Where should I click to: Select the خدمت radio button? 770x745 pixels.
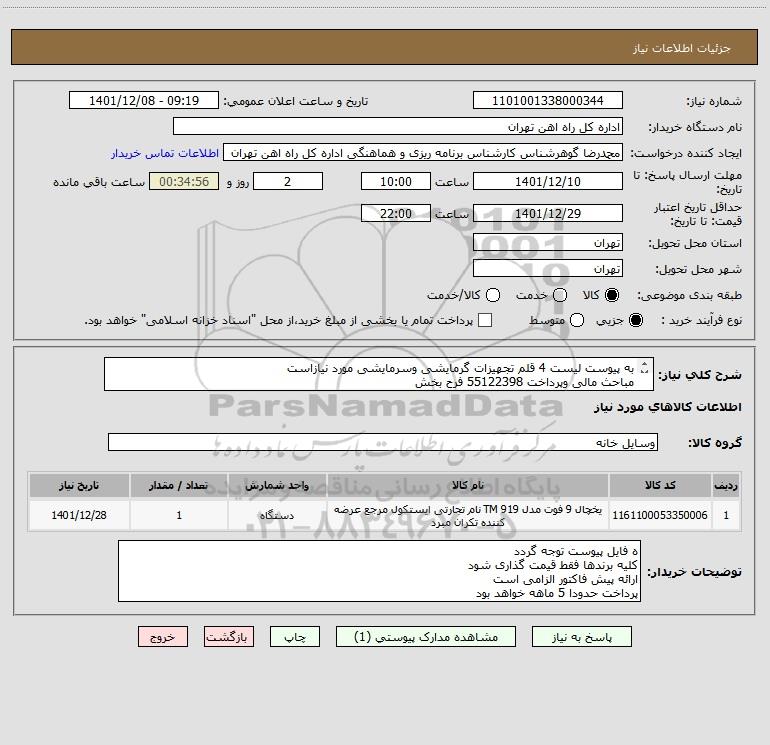click(x=560, y=295)
